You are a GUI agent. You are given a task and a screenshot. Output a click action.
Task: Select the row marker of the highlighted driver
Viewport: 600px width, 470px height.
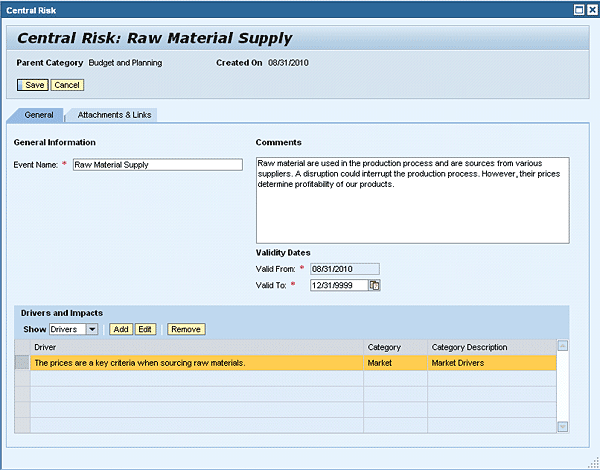pos(22,363)
